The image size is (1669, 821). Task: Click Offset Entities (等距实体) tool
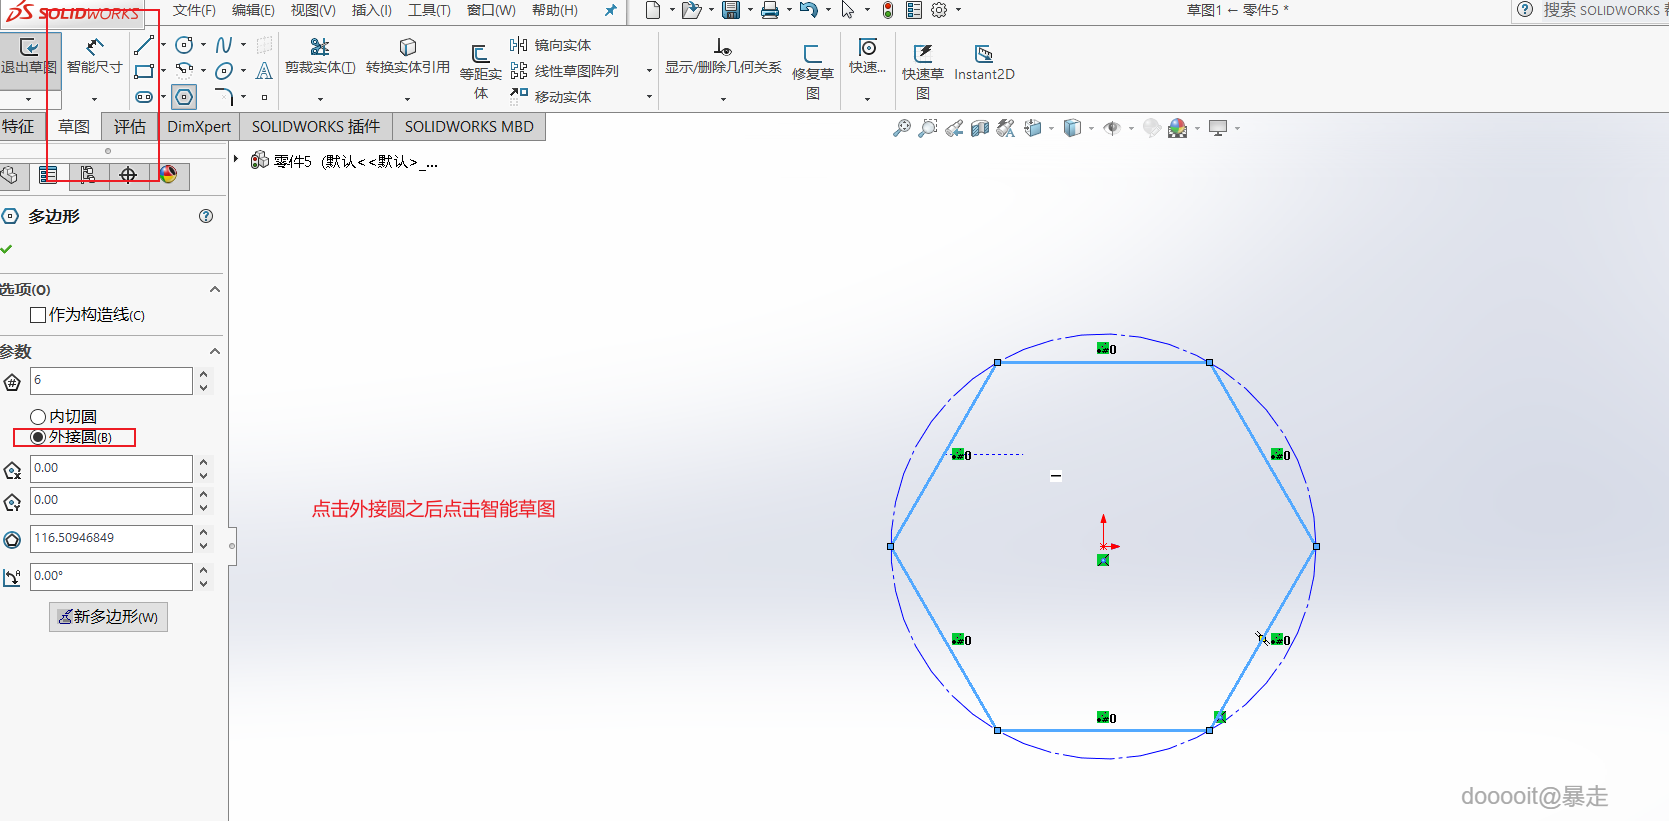[481, 71]
